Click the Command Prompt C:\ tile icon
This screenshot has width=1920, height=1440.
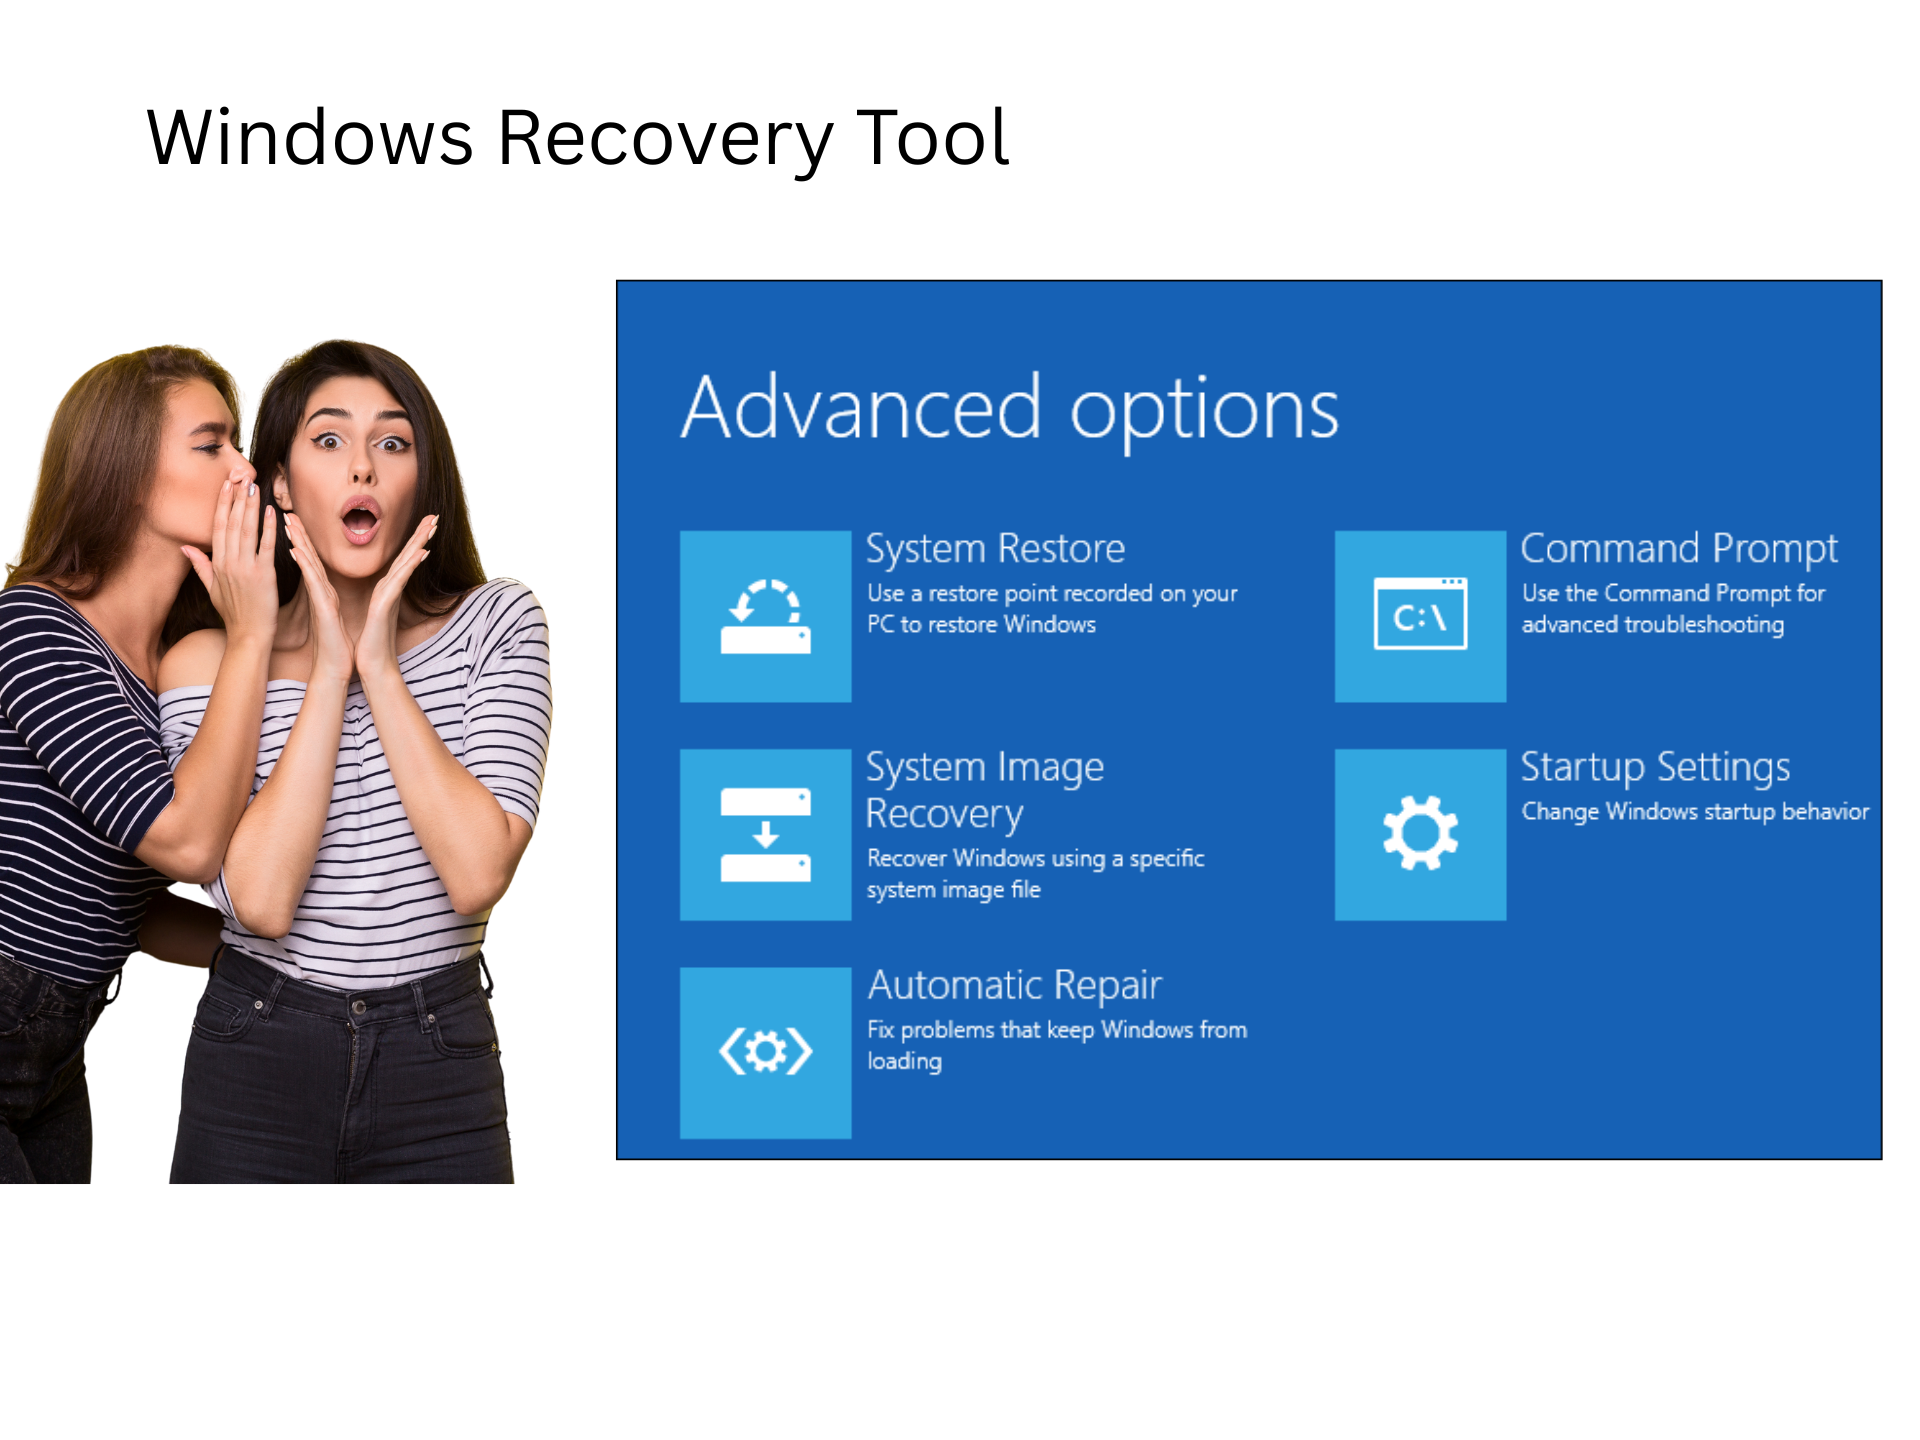[1420, 616]
